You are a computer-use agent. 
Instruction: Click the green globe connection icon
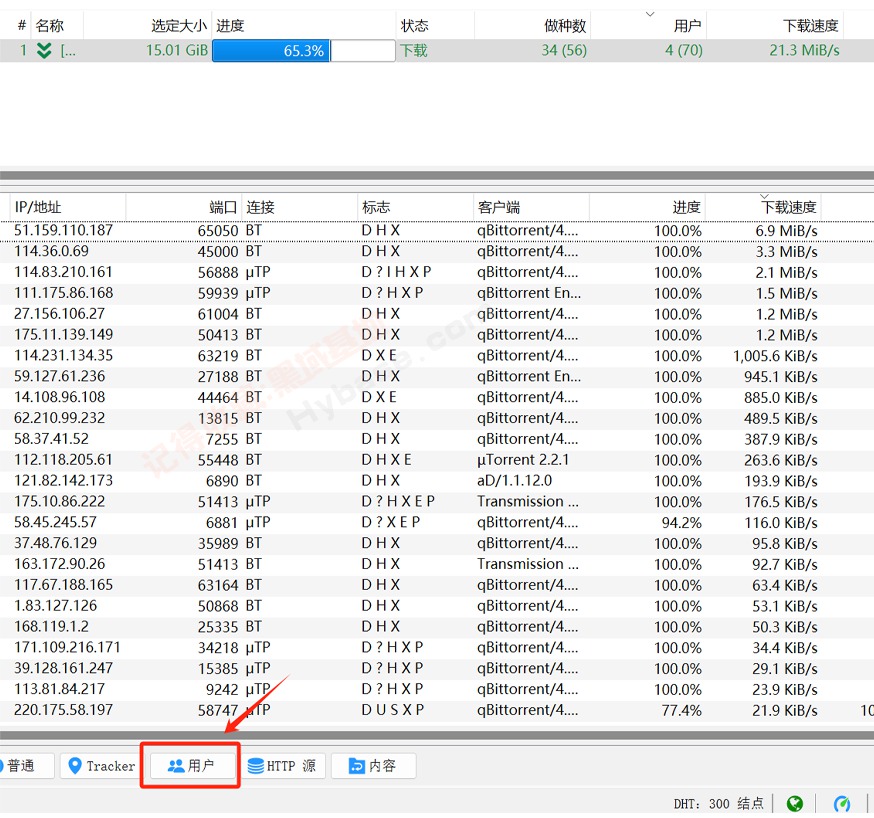(x=795, y=803)
